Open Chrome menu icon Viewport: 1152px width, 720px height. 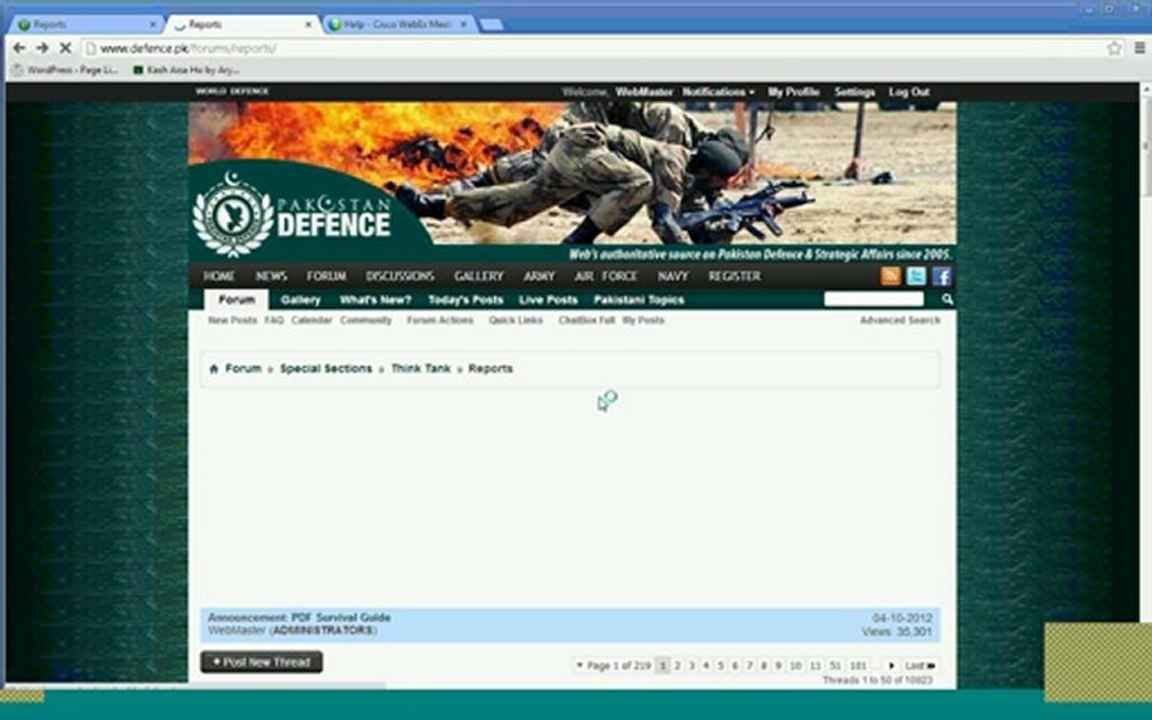pos(1140,48)
